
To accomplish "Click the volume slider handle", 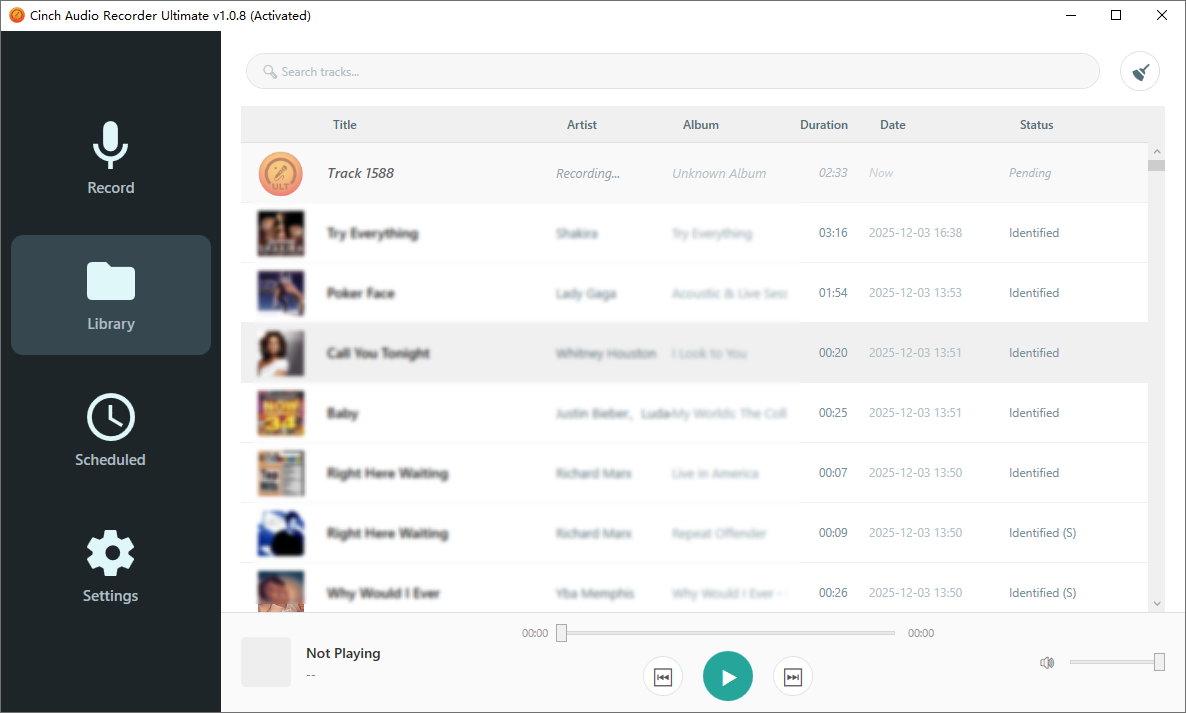I will (1159, 662).
